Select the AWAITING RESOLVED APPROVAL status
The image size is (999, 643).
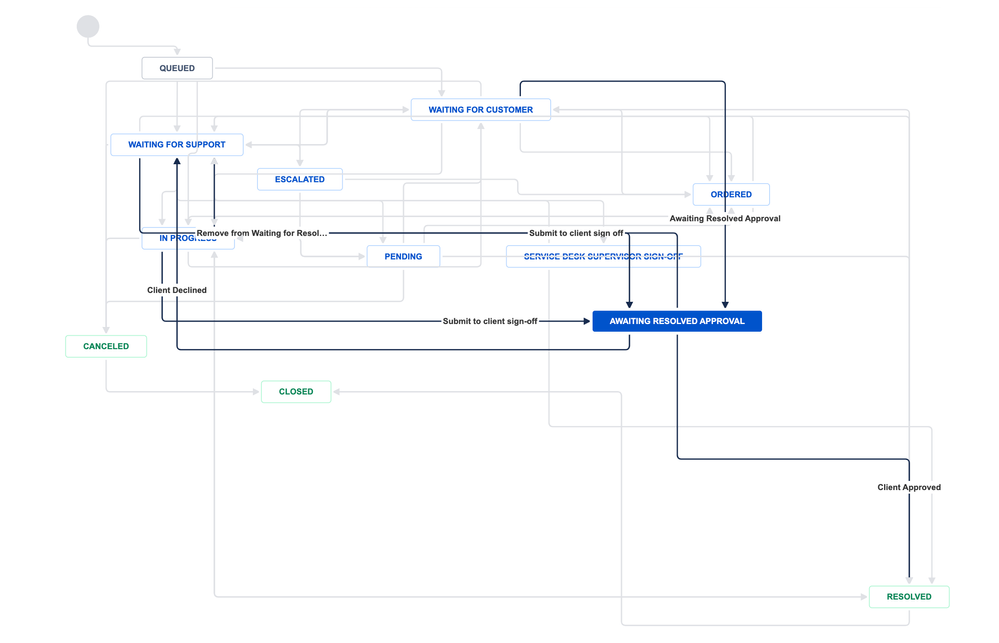(x=677, y=321)
